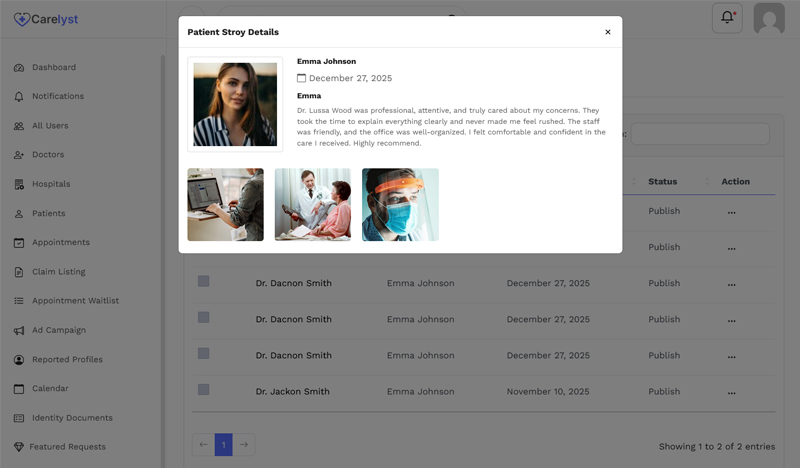Open Emma Johnson's portrait photo
The width and height of the screenshot is (800, 468).
[235, 104]
